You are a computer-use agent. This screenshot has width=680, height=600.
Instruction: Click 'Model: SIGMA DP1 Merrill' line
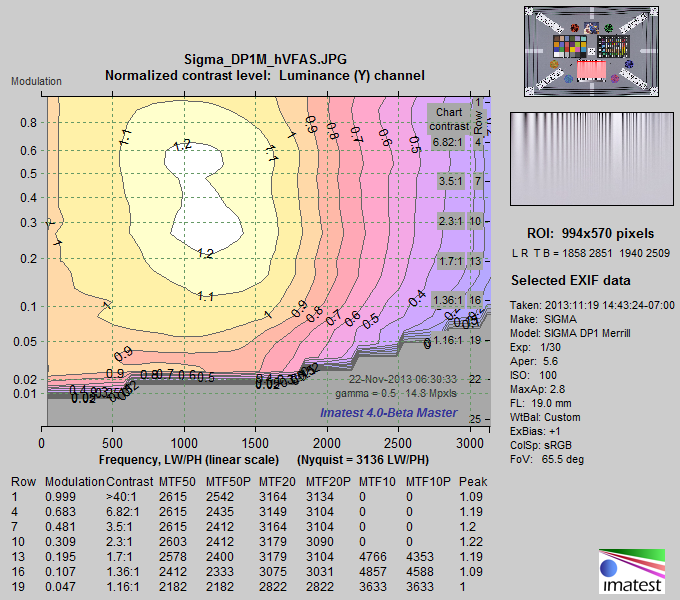pyautogui.click(x=570, y=333)
